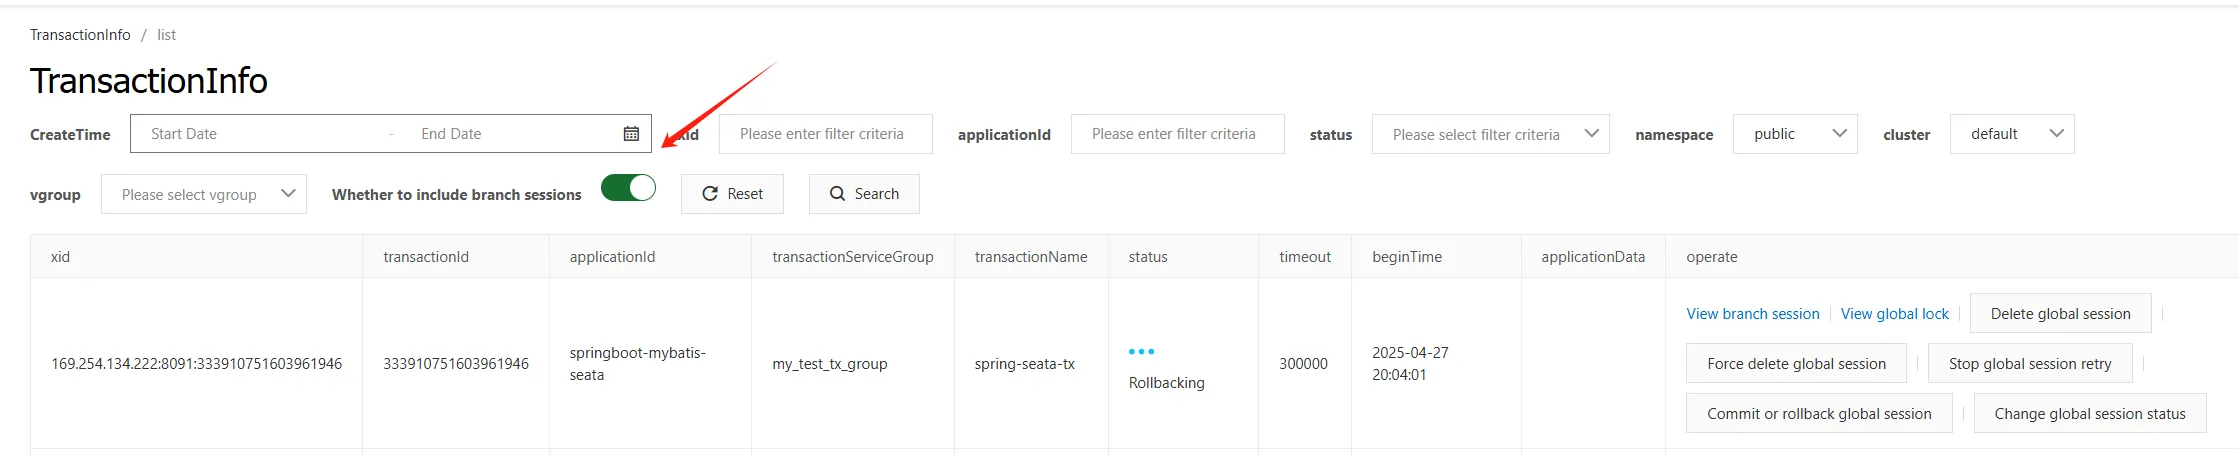The width and height of the screenshot is (2239, 456).
Task: Click Force delete global session
Action: click(1796, 364)
